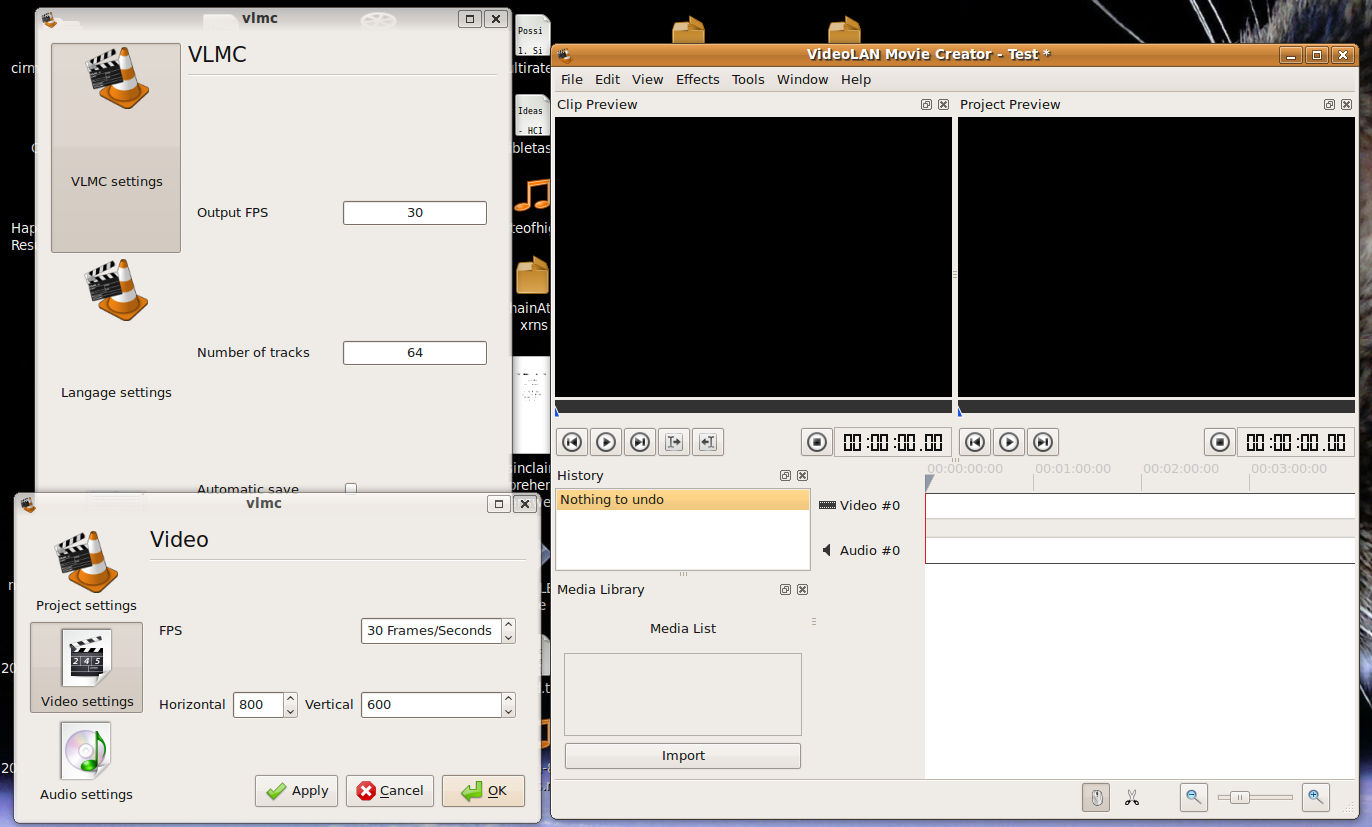Confirm settings with OK button

[483, 791]
